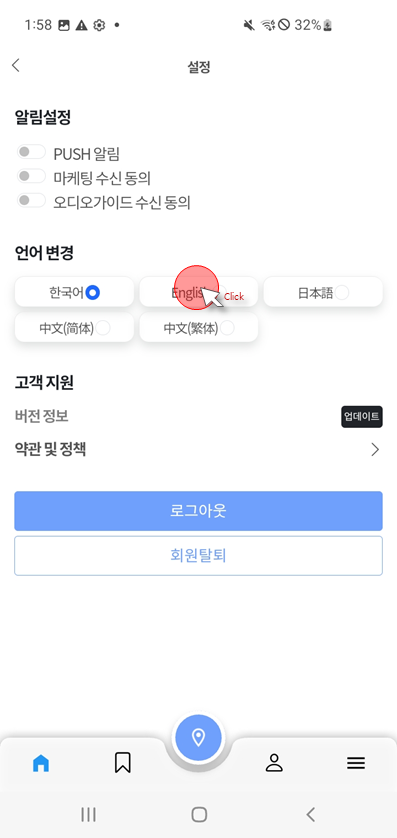
Task: Select 日本語 language option
Action: click(323, 292)
